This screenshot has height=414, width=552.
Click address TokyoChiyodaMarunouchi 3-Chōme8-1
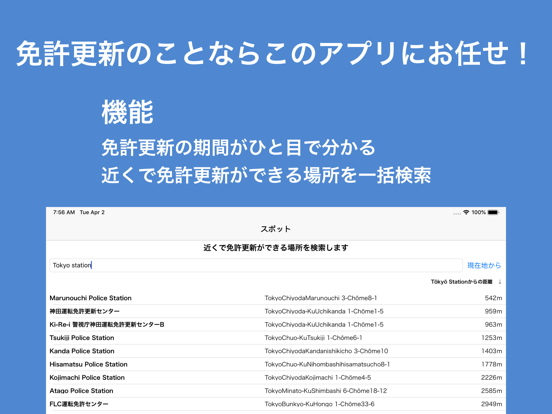pos(321,298)
